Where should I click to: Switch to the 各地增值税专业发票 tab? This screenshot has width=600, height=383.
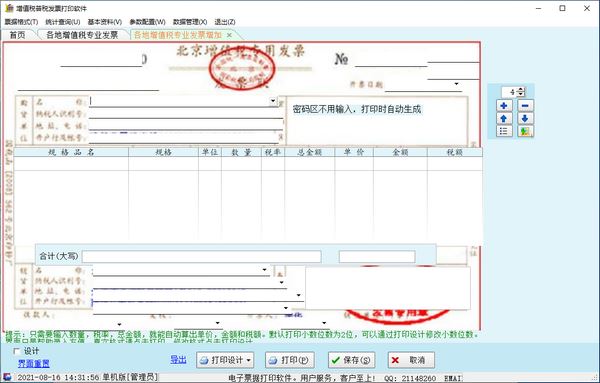[82, 35]
